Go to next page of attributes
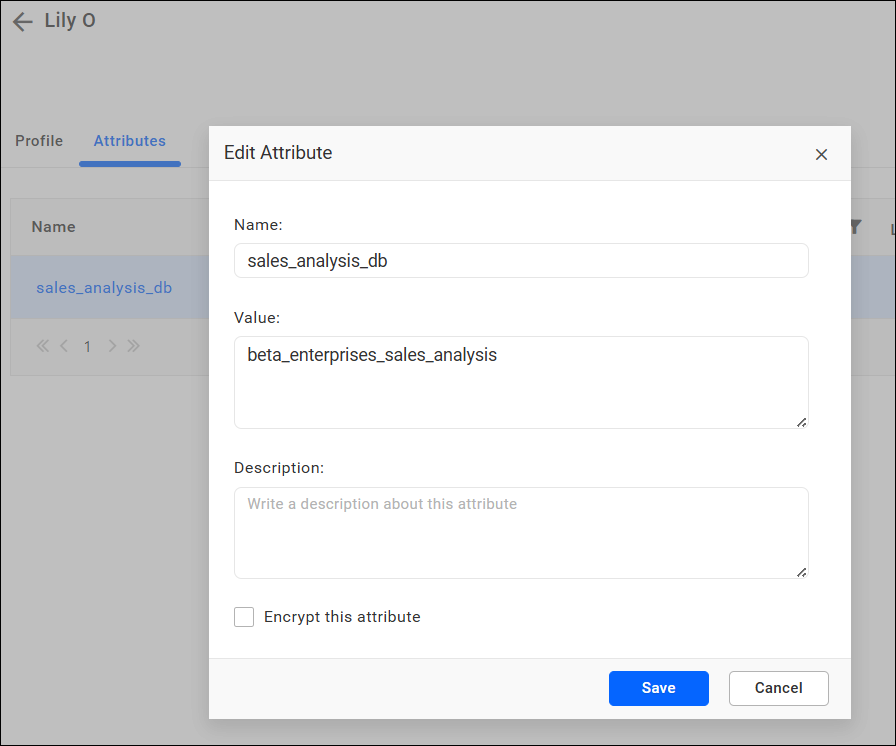 tap(112, 346)
